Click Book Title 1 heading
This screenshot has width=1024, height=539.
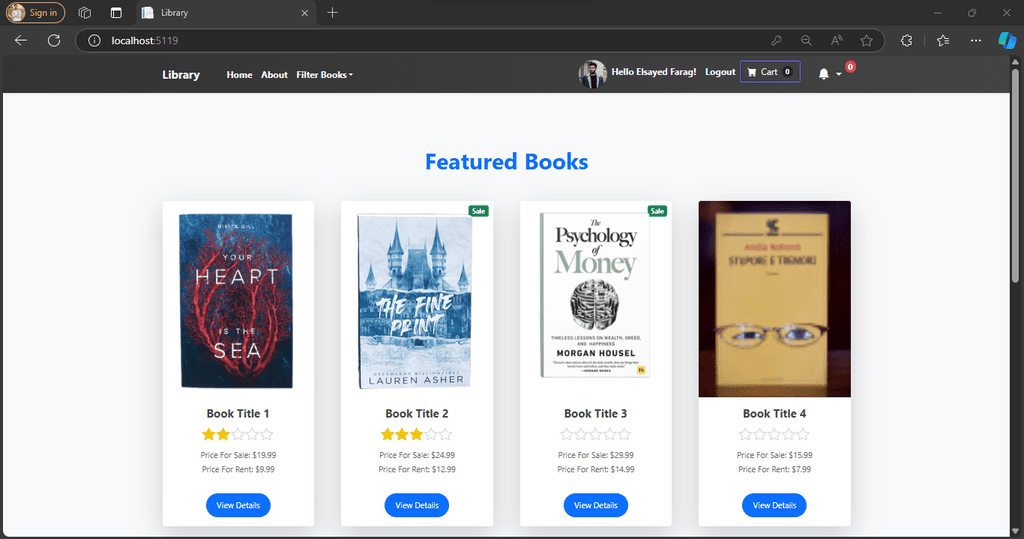(238, 414)
